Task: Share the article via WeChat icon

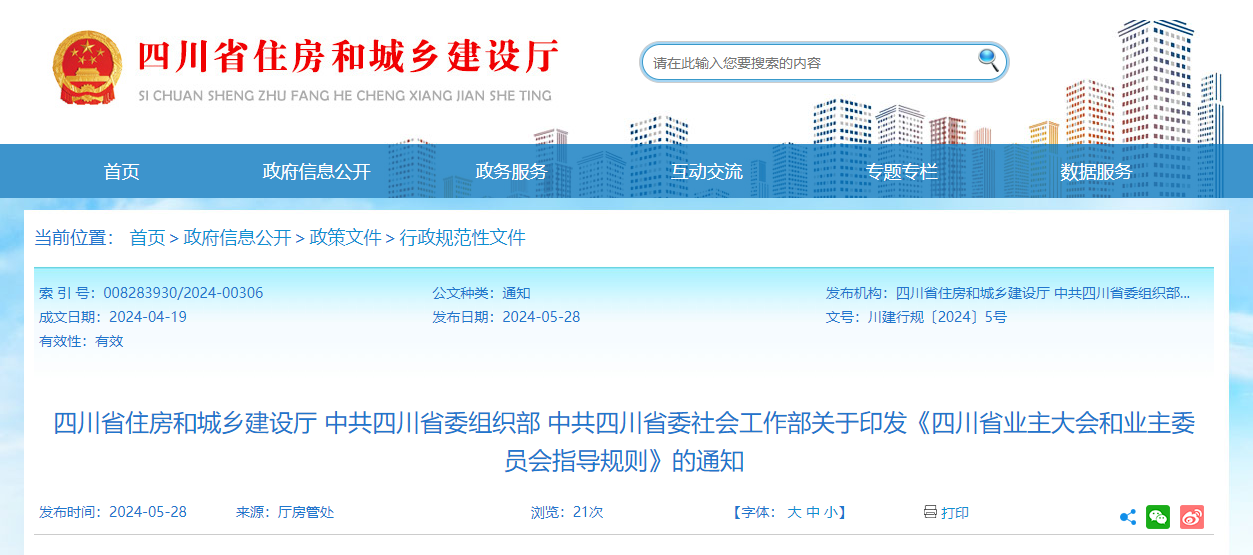Action: click(x=1158, y=517)
